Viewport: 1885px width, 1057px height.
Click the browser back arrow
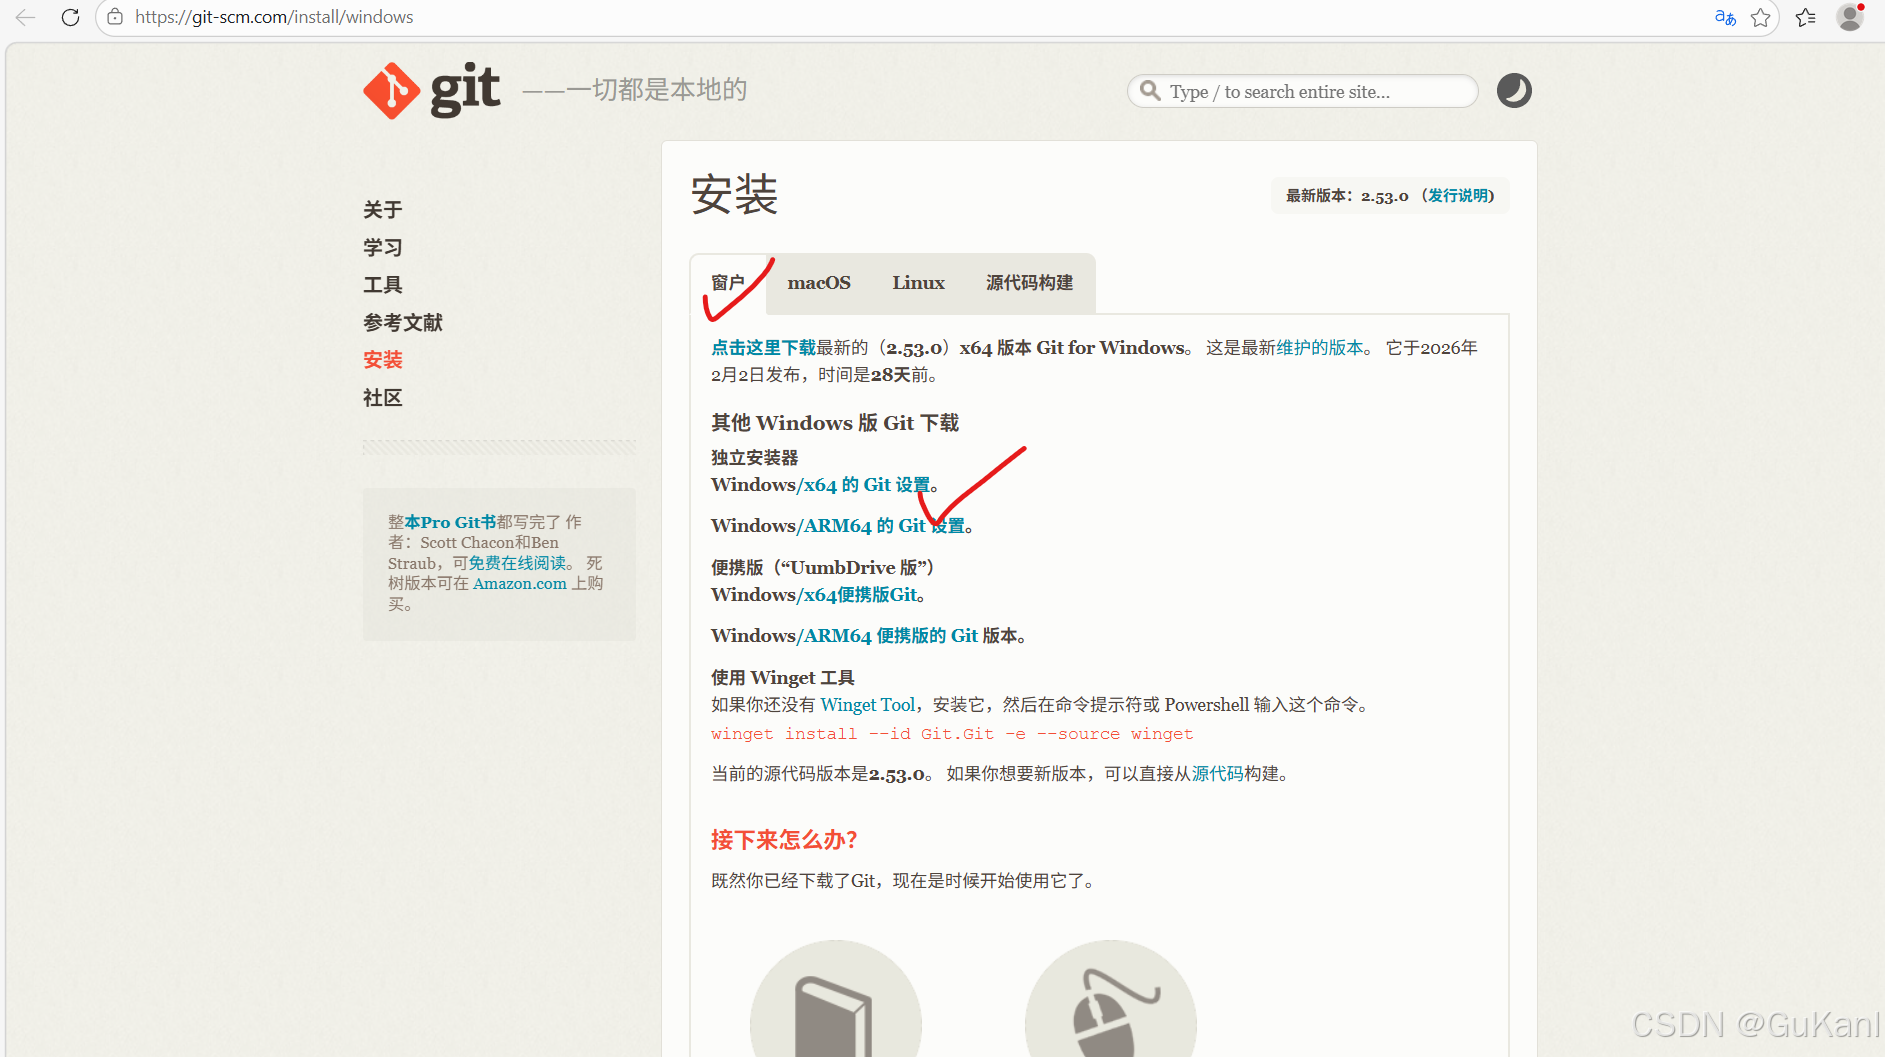[26, 17]
